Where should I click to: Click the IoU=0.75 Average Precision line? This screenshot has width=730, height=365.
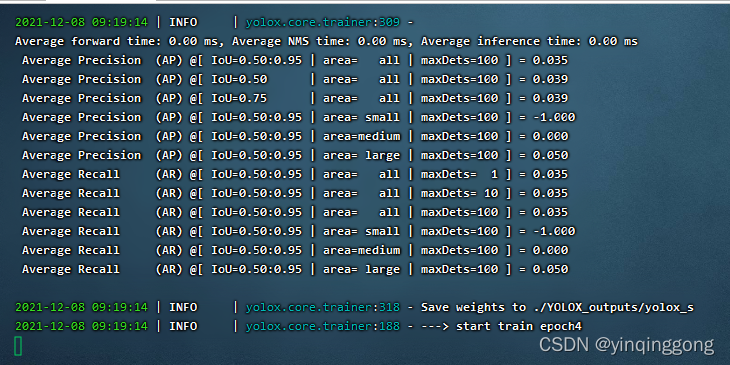[x=295, y=98]
